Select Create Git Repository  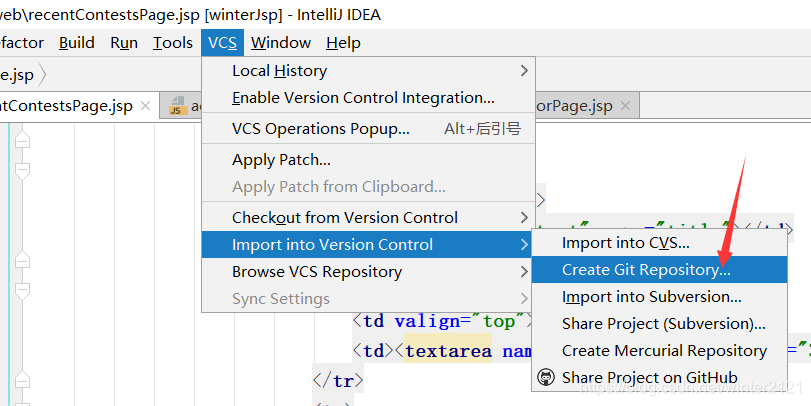(x=659, y=269)
